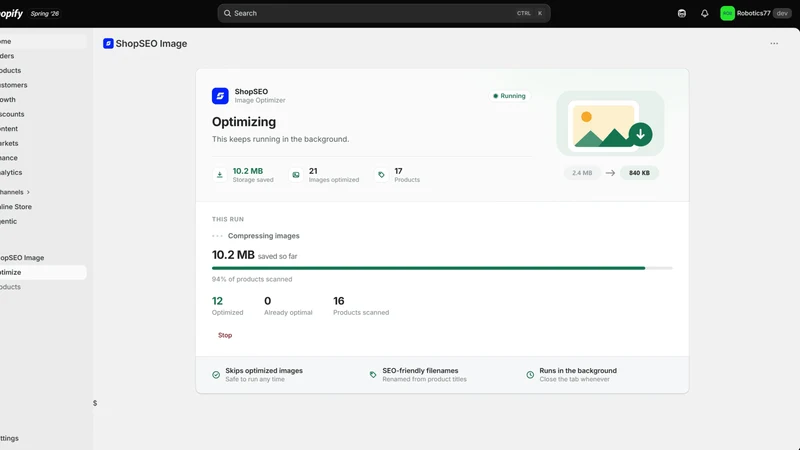The image size is (800, 450).
Task: Expand the Sales channels chevron
Action: (x=28, y=192)
